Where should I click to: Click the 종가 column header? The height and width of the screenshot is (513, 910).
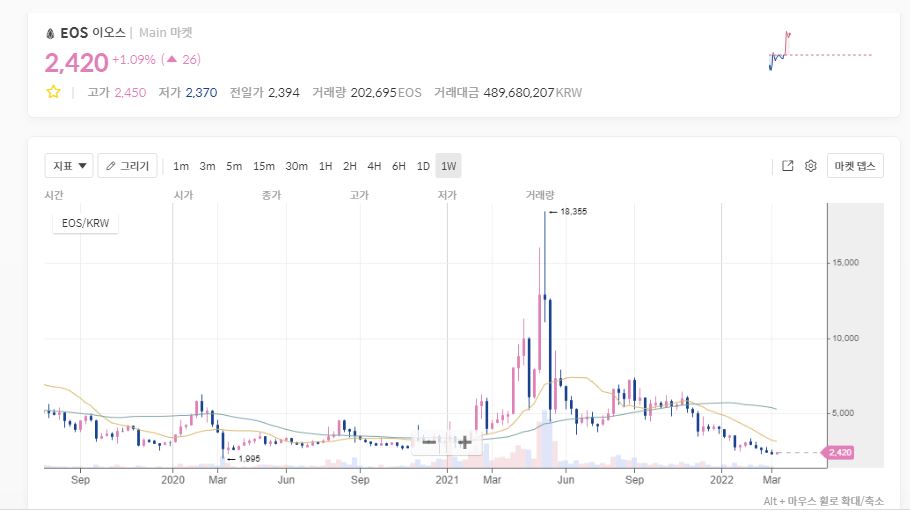click(x=271, y=195)
